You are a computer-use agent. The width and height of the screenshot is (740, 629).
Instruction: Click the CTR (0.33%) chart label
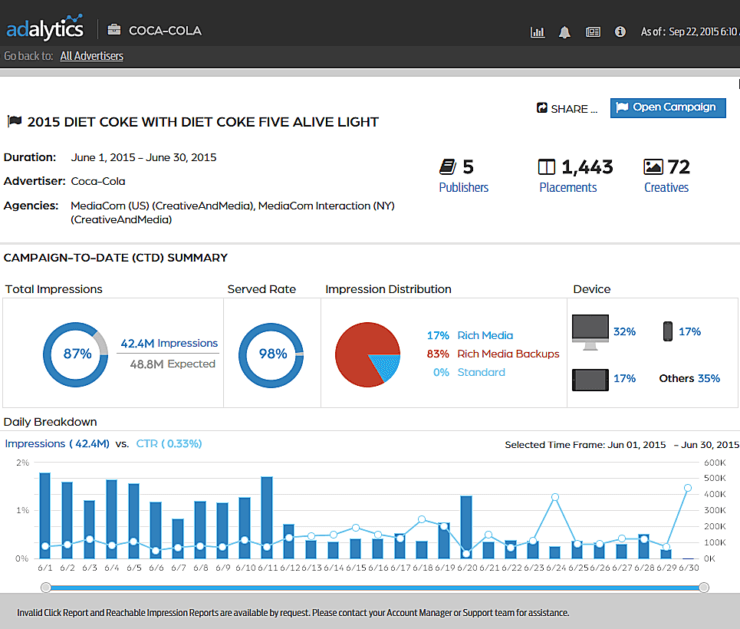point(169,444)
